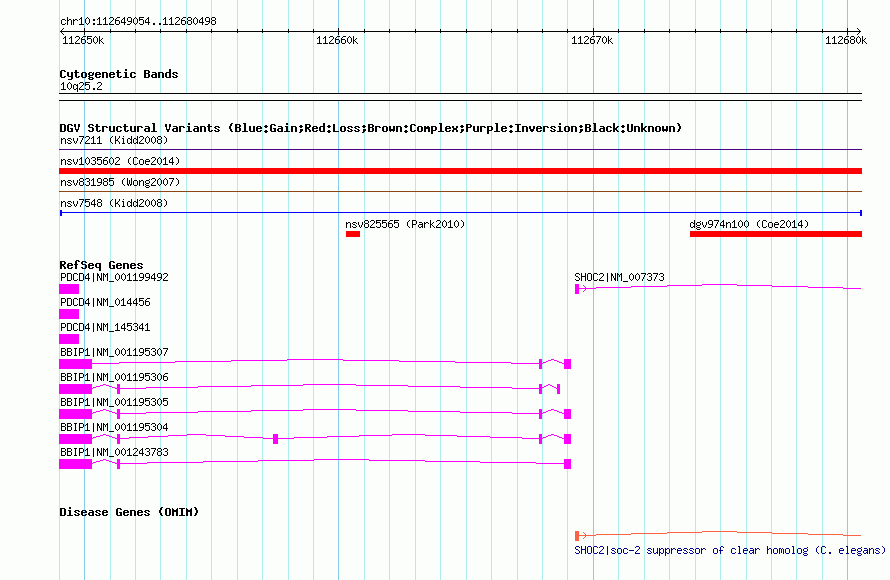Open variant nsv831985 (Wong2007) label

point(120,182)
